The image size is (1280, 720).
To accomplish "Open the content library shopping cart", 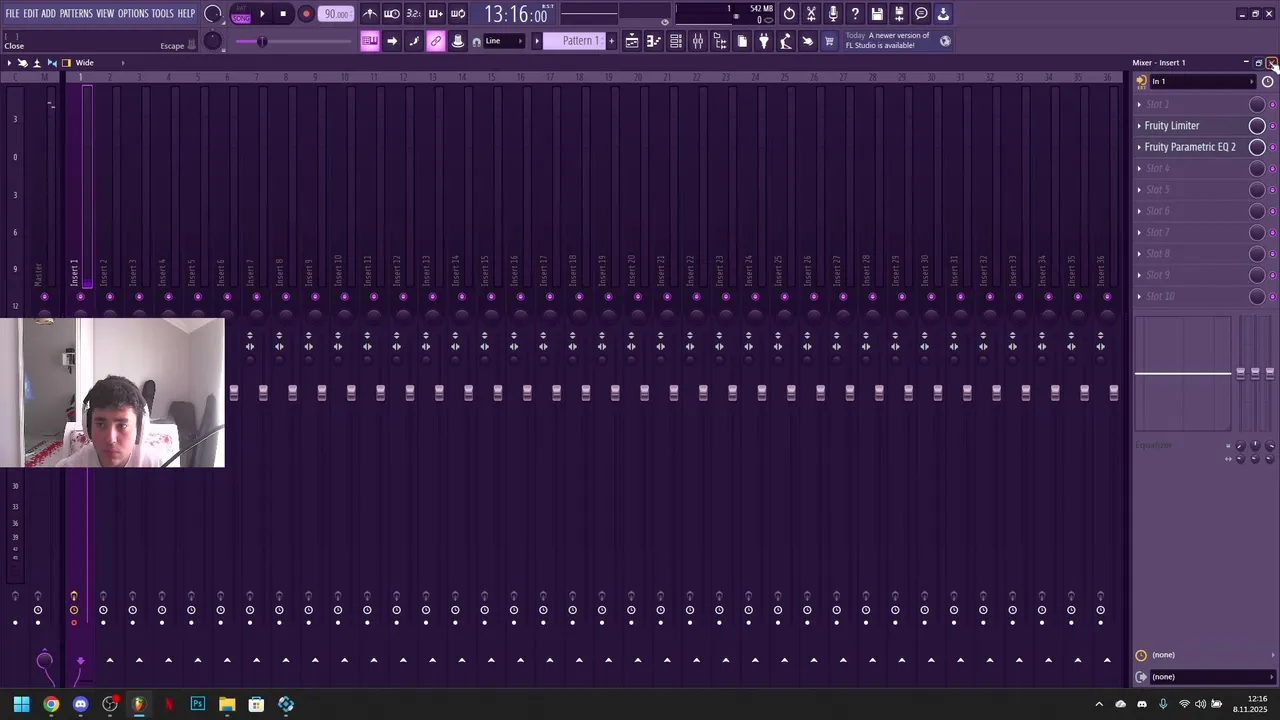I will click(x=829, y=41).
